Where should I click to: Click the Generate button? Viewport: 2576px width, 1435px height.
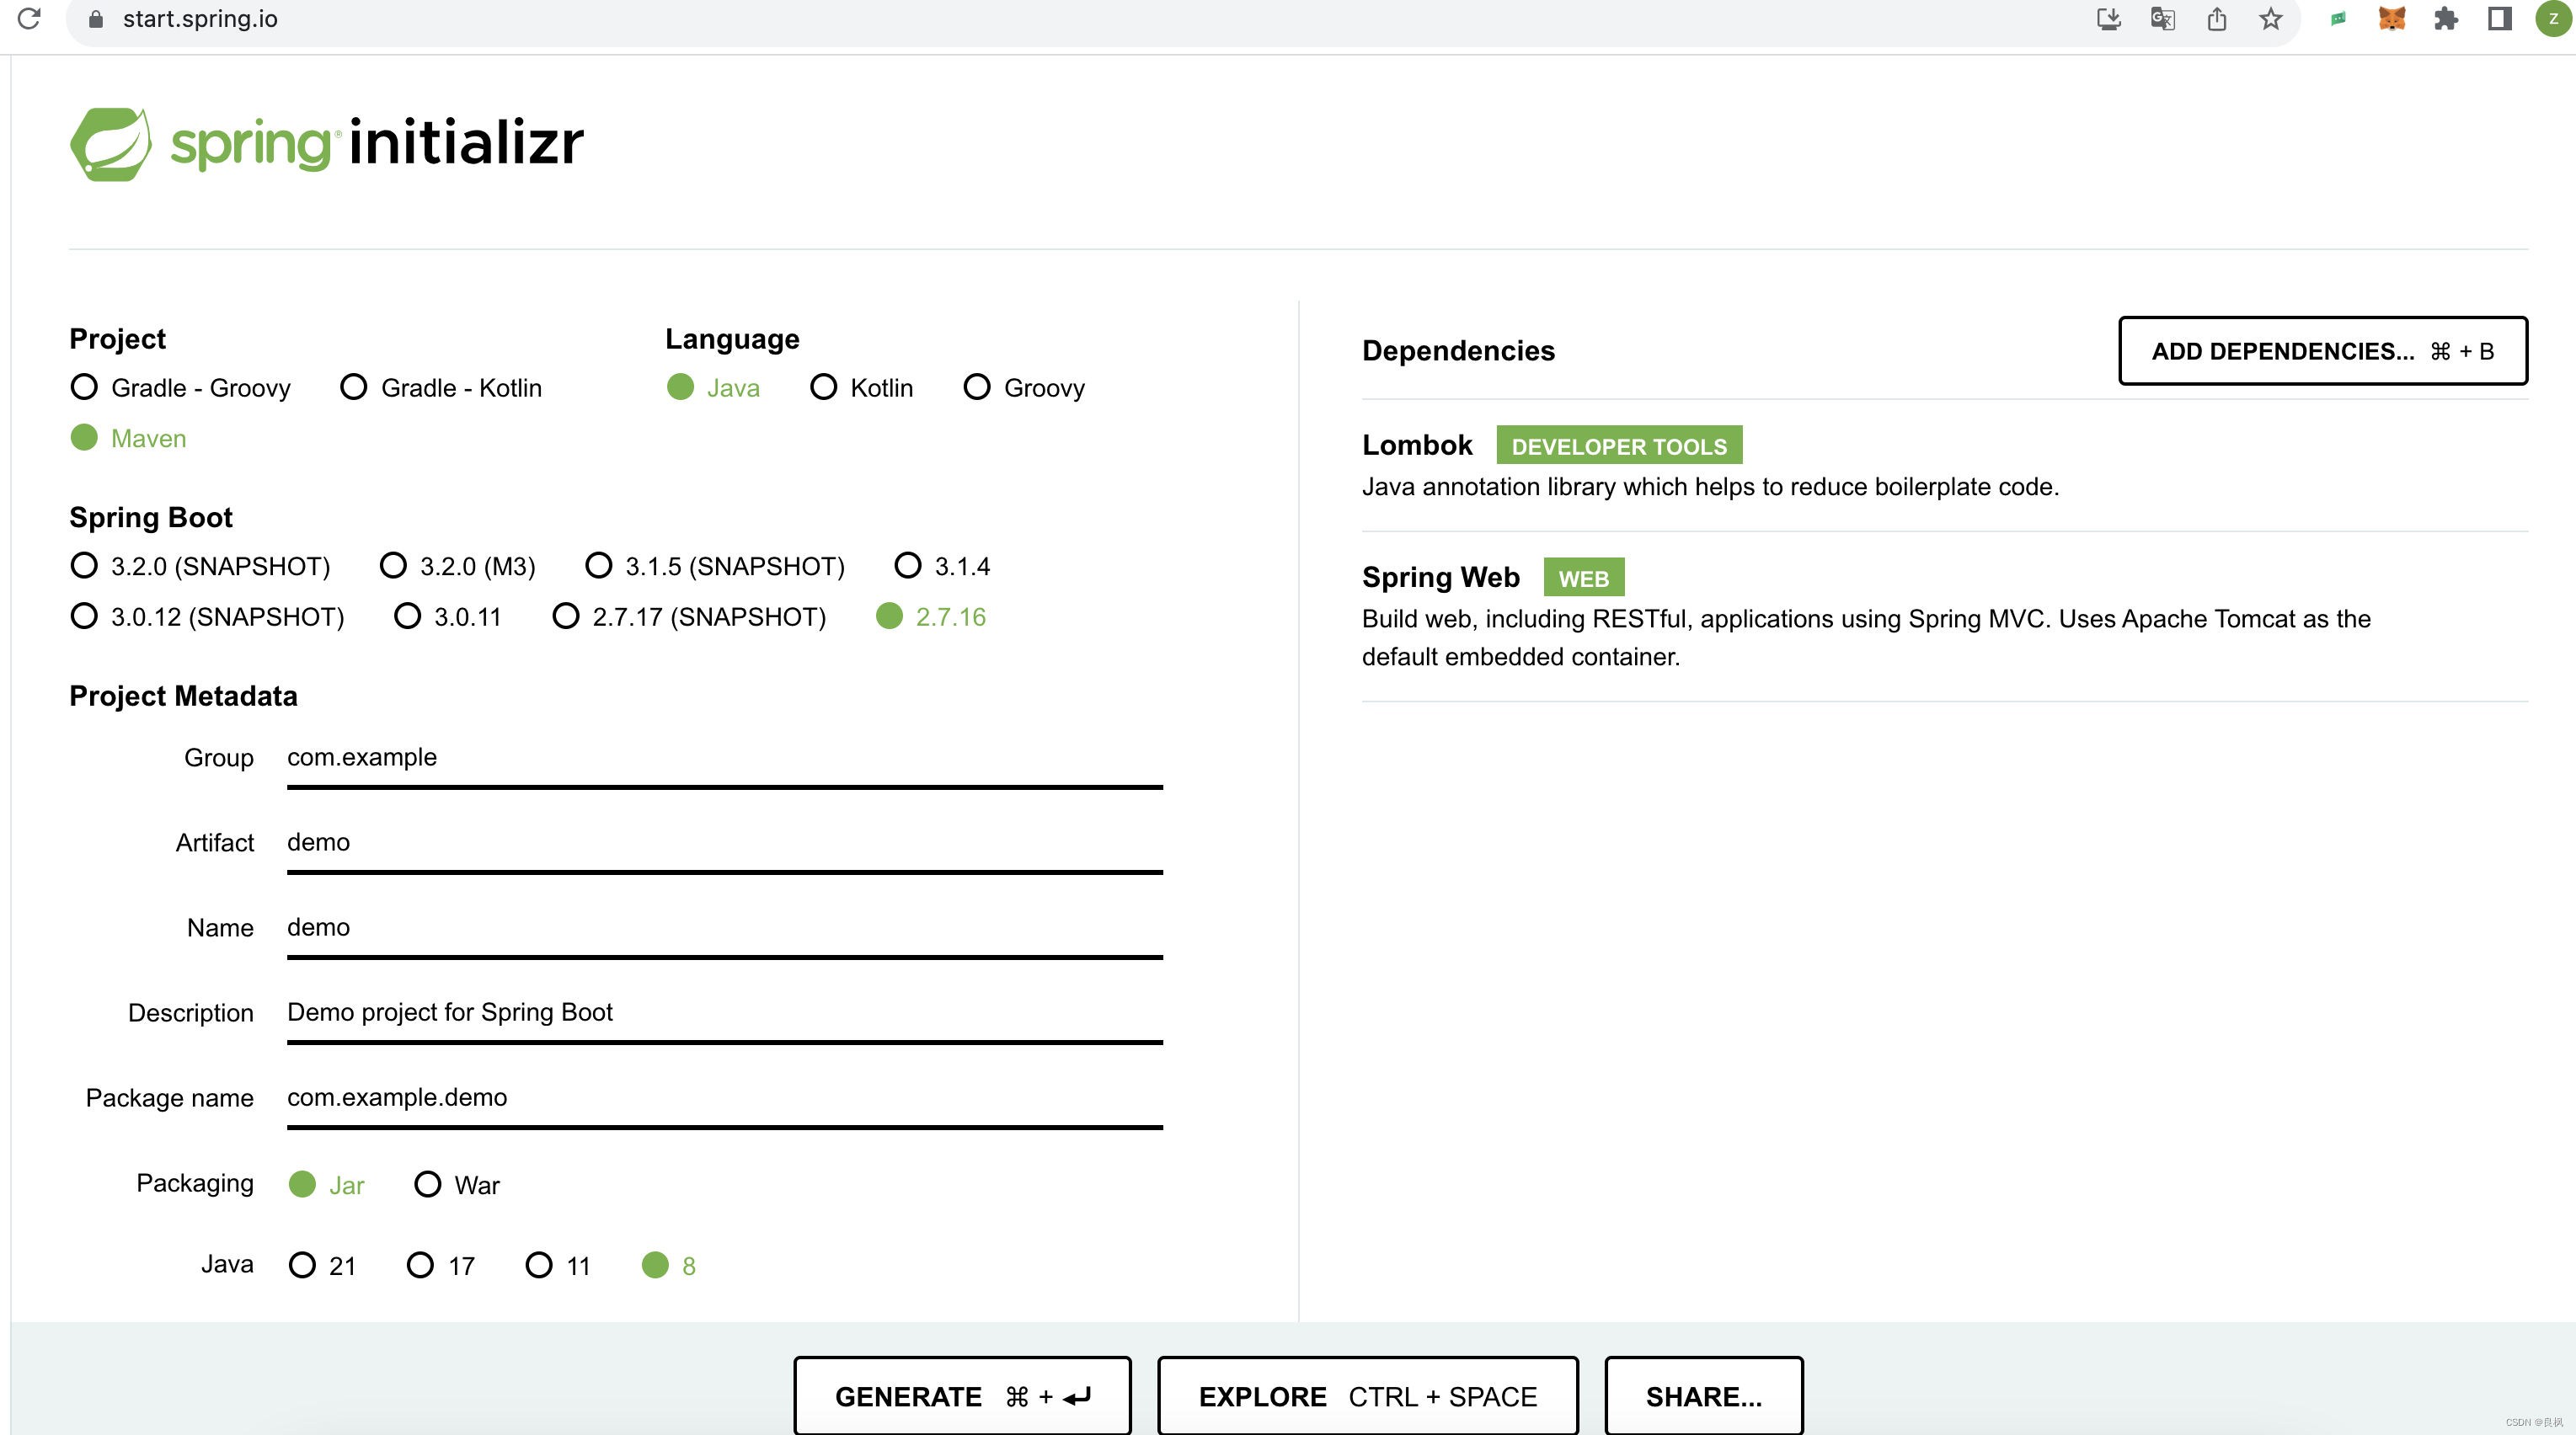pos(962,1396)
